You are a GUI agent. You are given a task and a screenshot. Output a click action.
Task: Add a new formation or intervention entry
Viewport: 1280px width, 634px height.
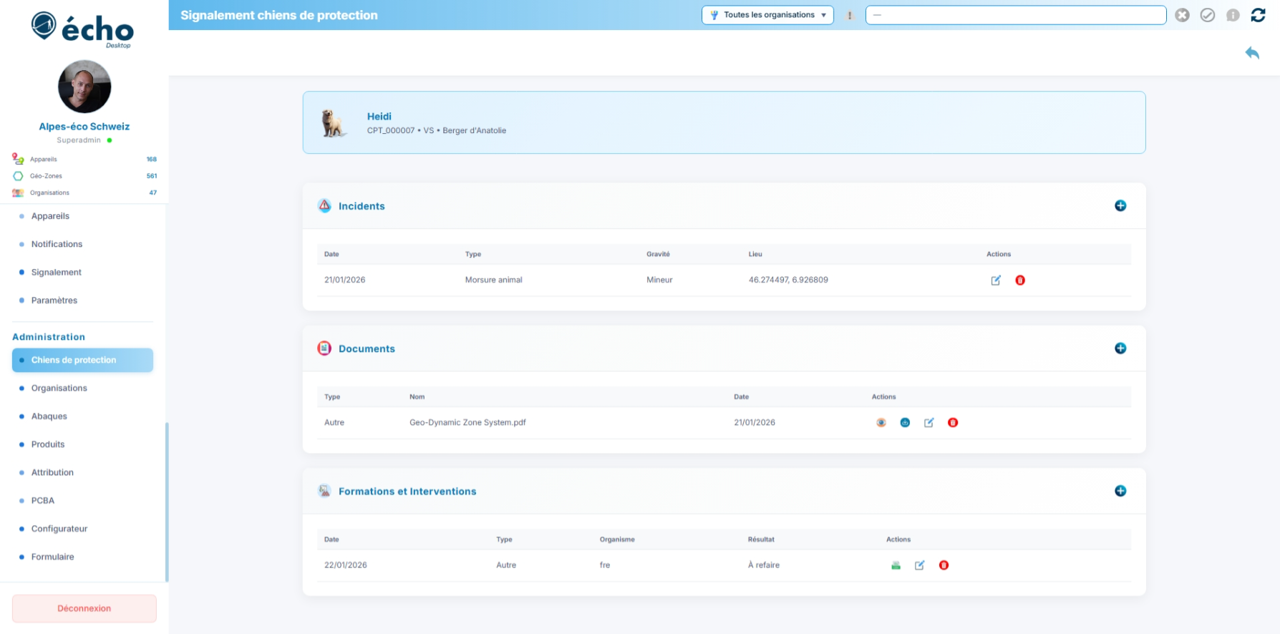(1120, 491)
